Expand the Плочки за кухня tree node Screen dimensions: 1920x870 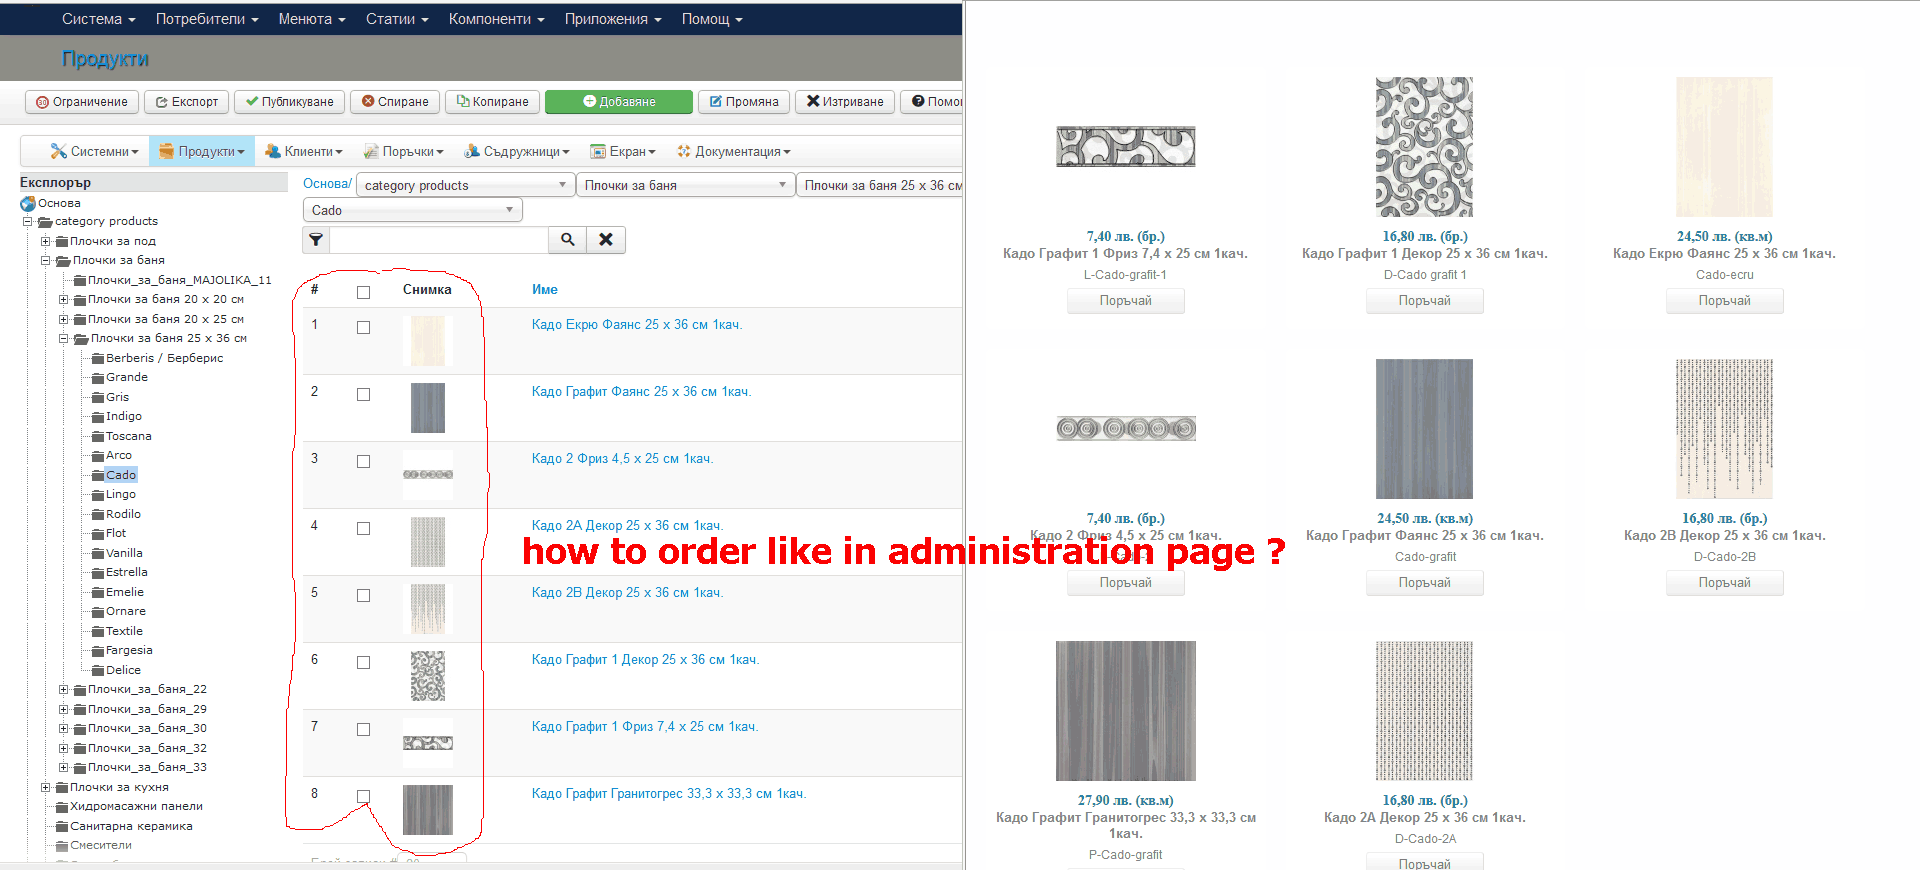click(x=45, y=787)
